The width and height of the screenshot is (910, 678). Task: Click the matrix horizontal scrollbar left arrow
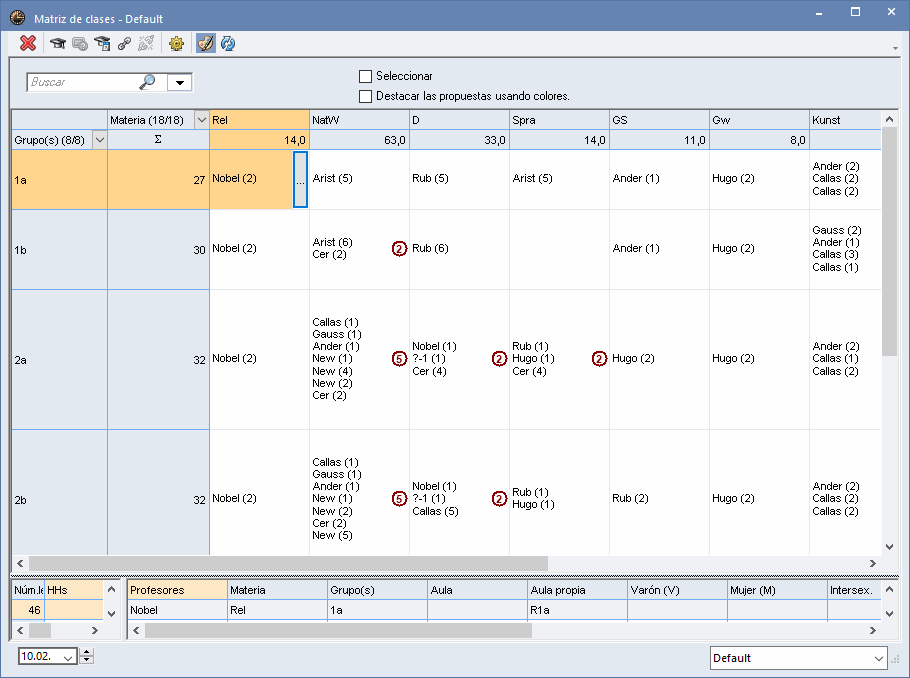click(20, 564)
